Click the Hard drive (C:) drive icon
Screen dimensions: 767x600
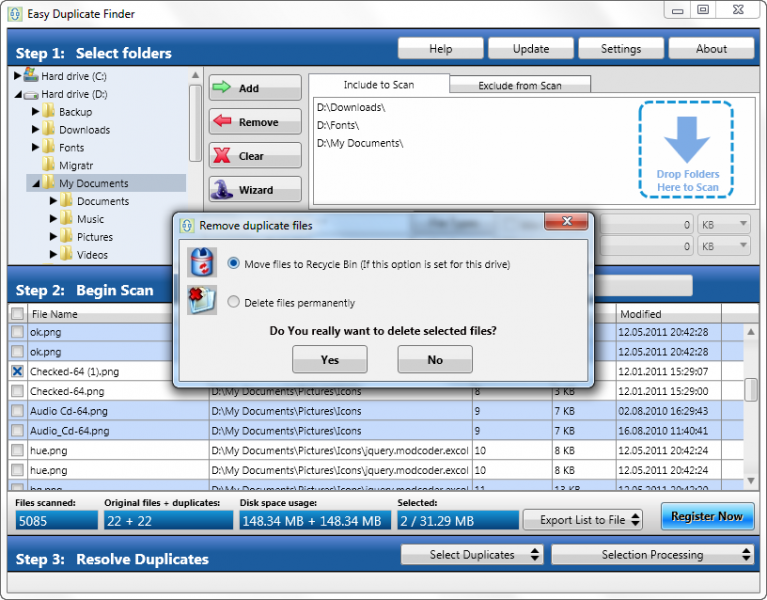[31, 75]
